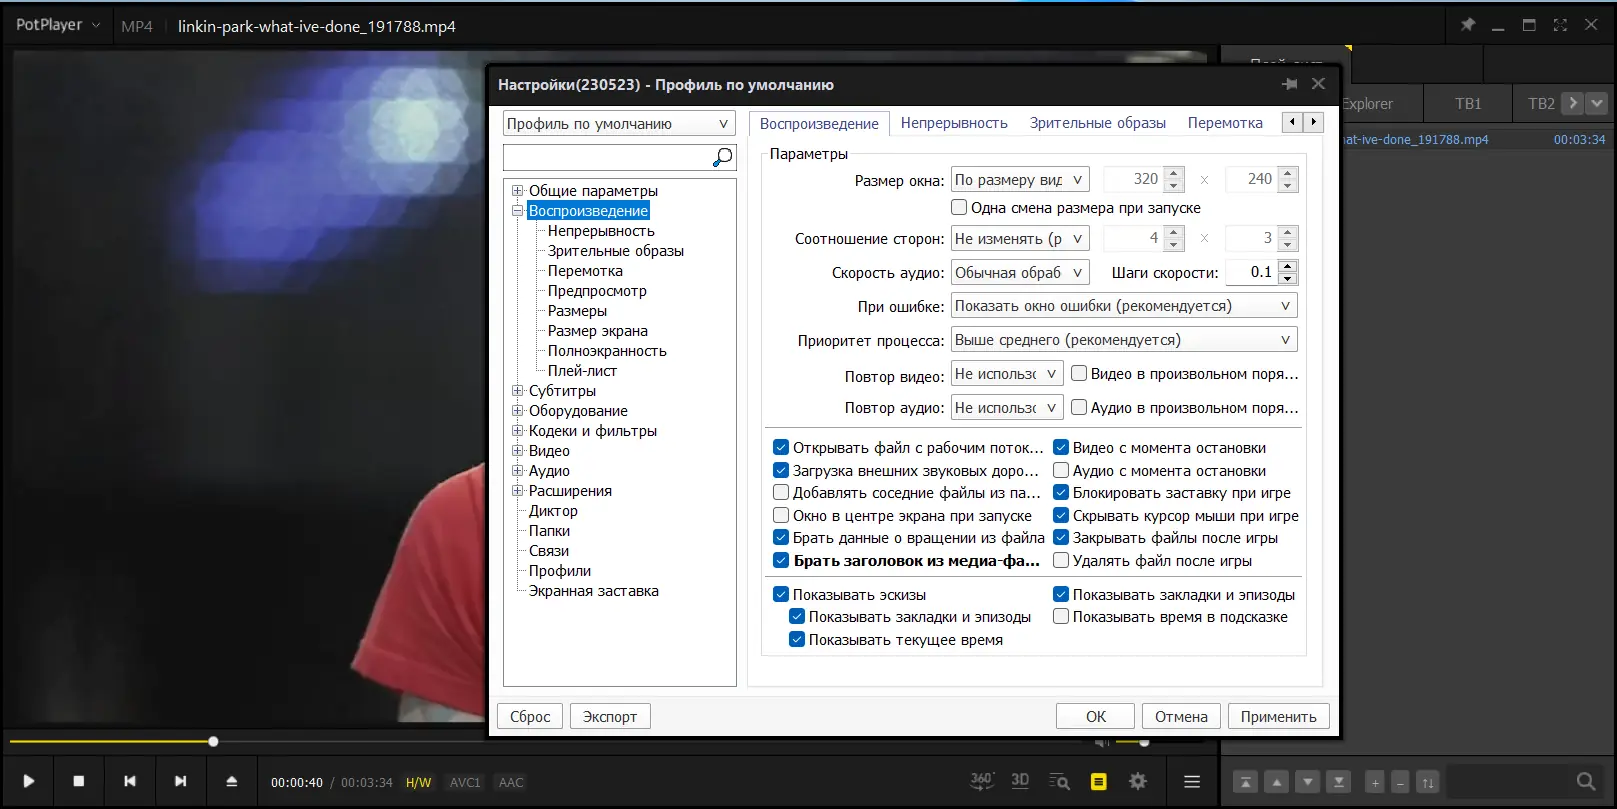Screen dimensions: 1617x809
Task: Toggle the 3D video mode icon
Action: click(x=1020, y=781)
